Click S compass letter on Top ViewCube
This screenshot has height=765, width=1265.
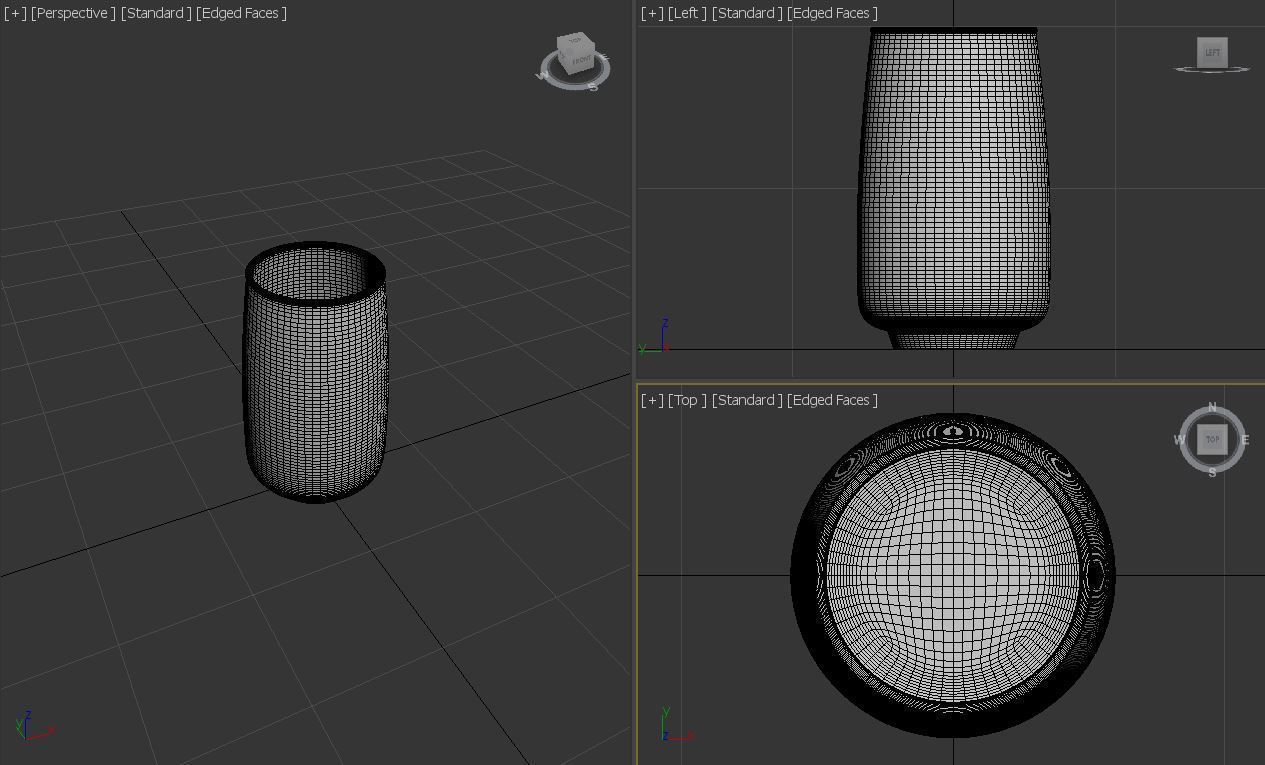pyautogui.click(x=1212, y=472)
